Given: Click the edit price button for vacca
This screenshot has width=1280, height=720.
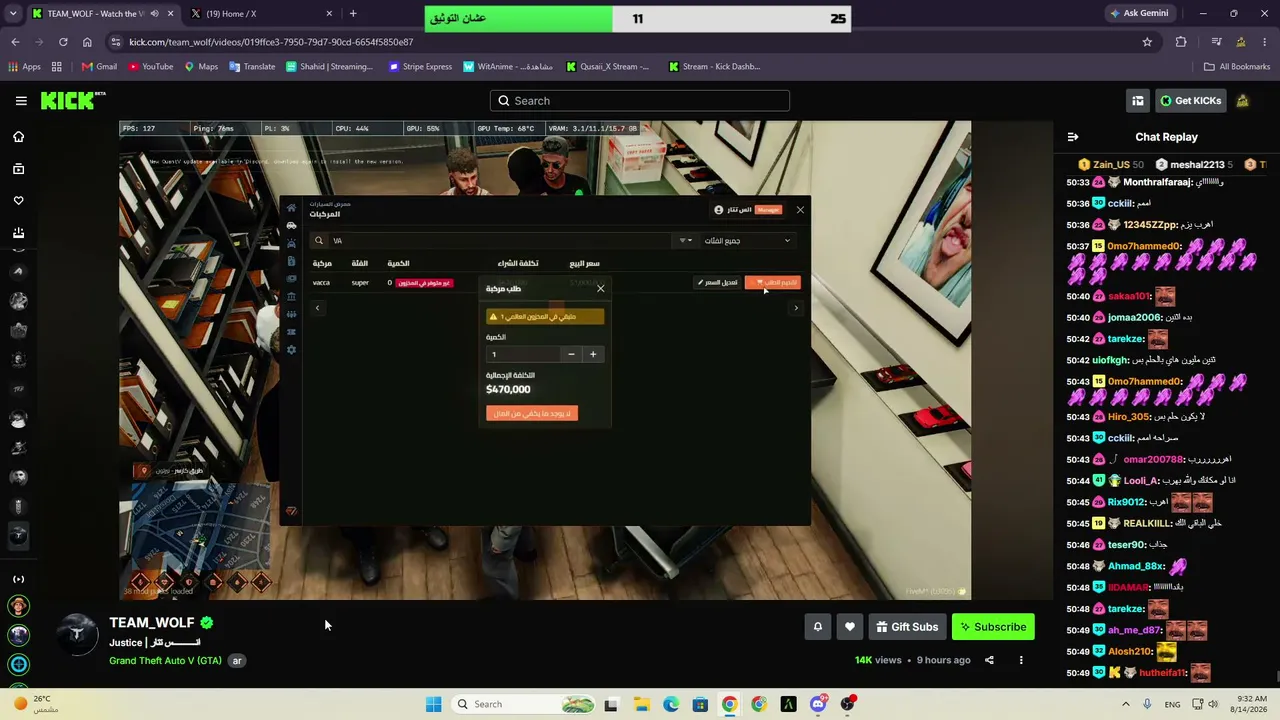Looking at the screenshot, I should 718,283.
